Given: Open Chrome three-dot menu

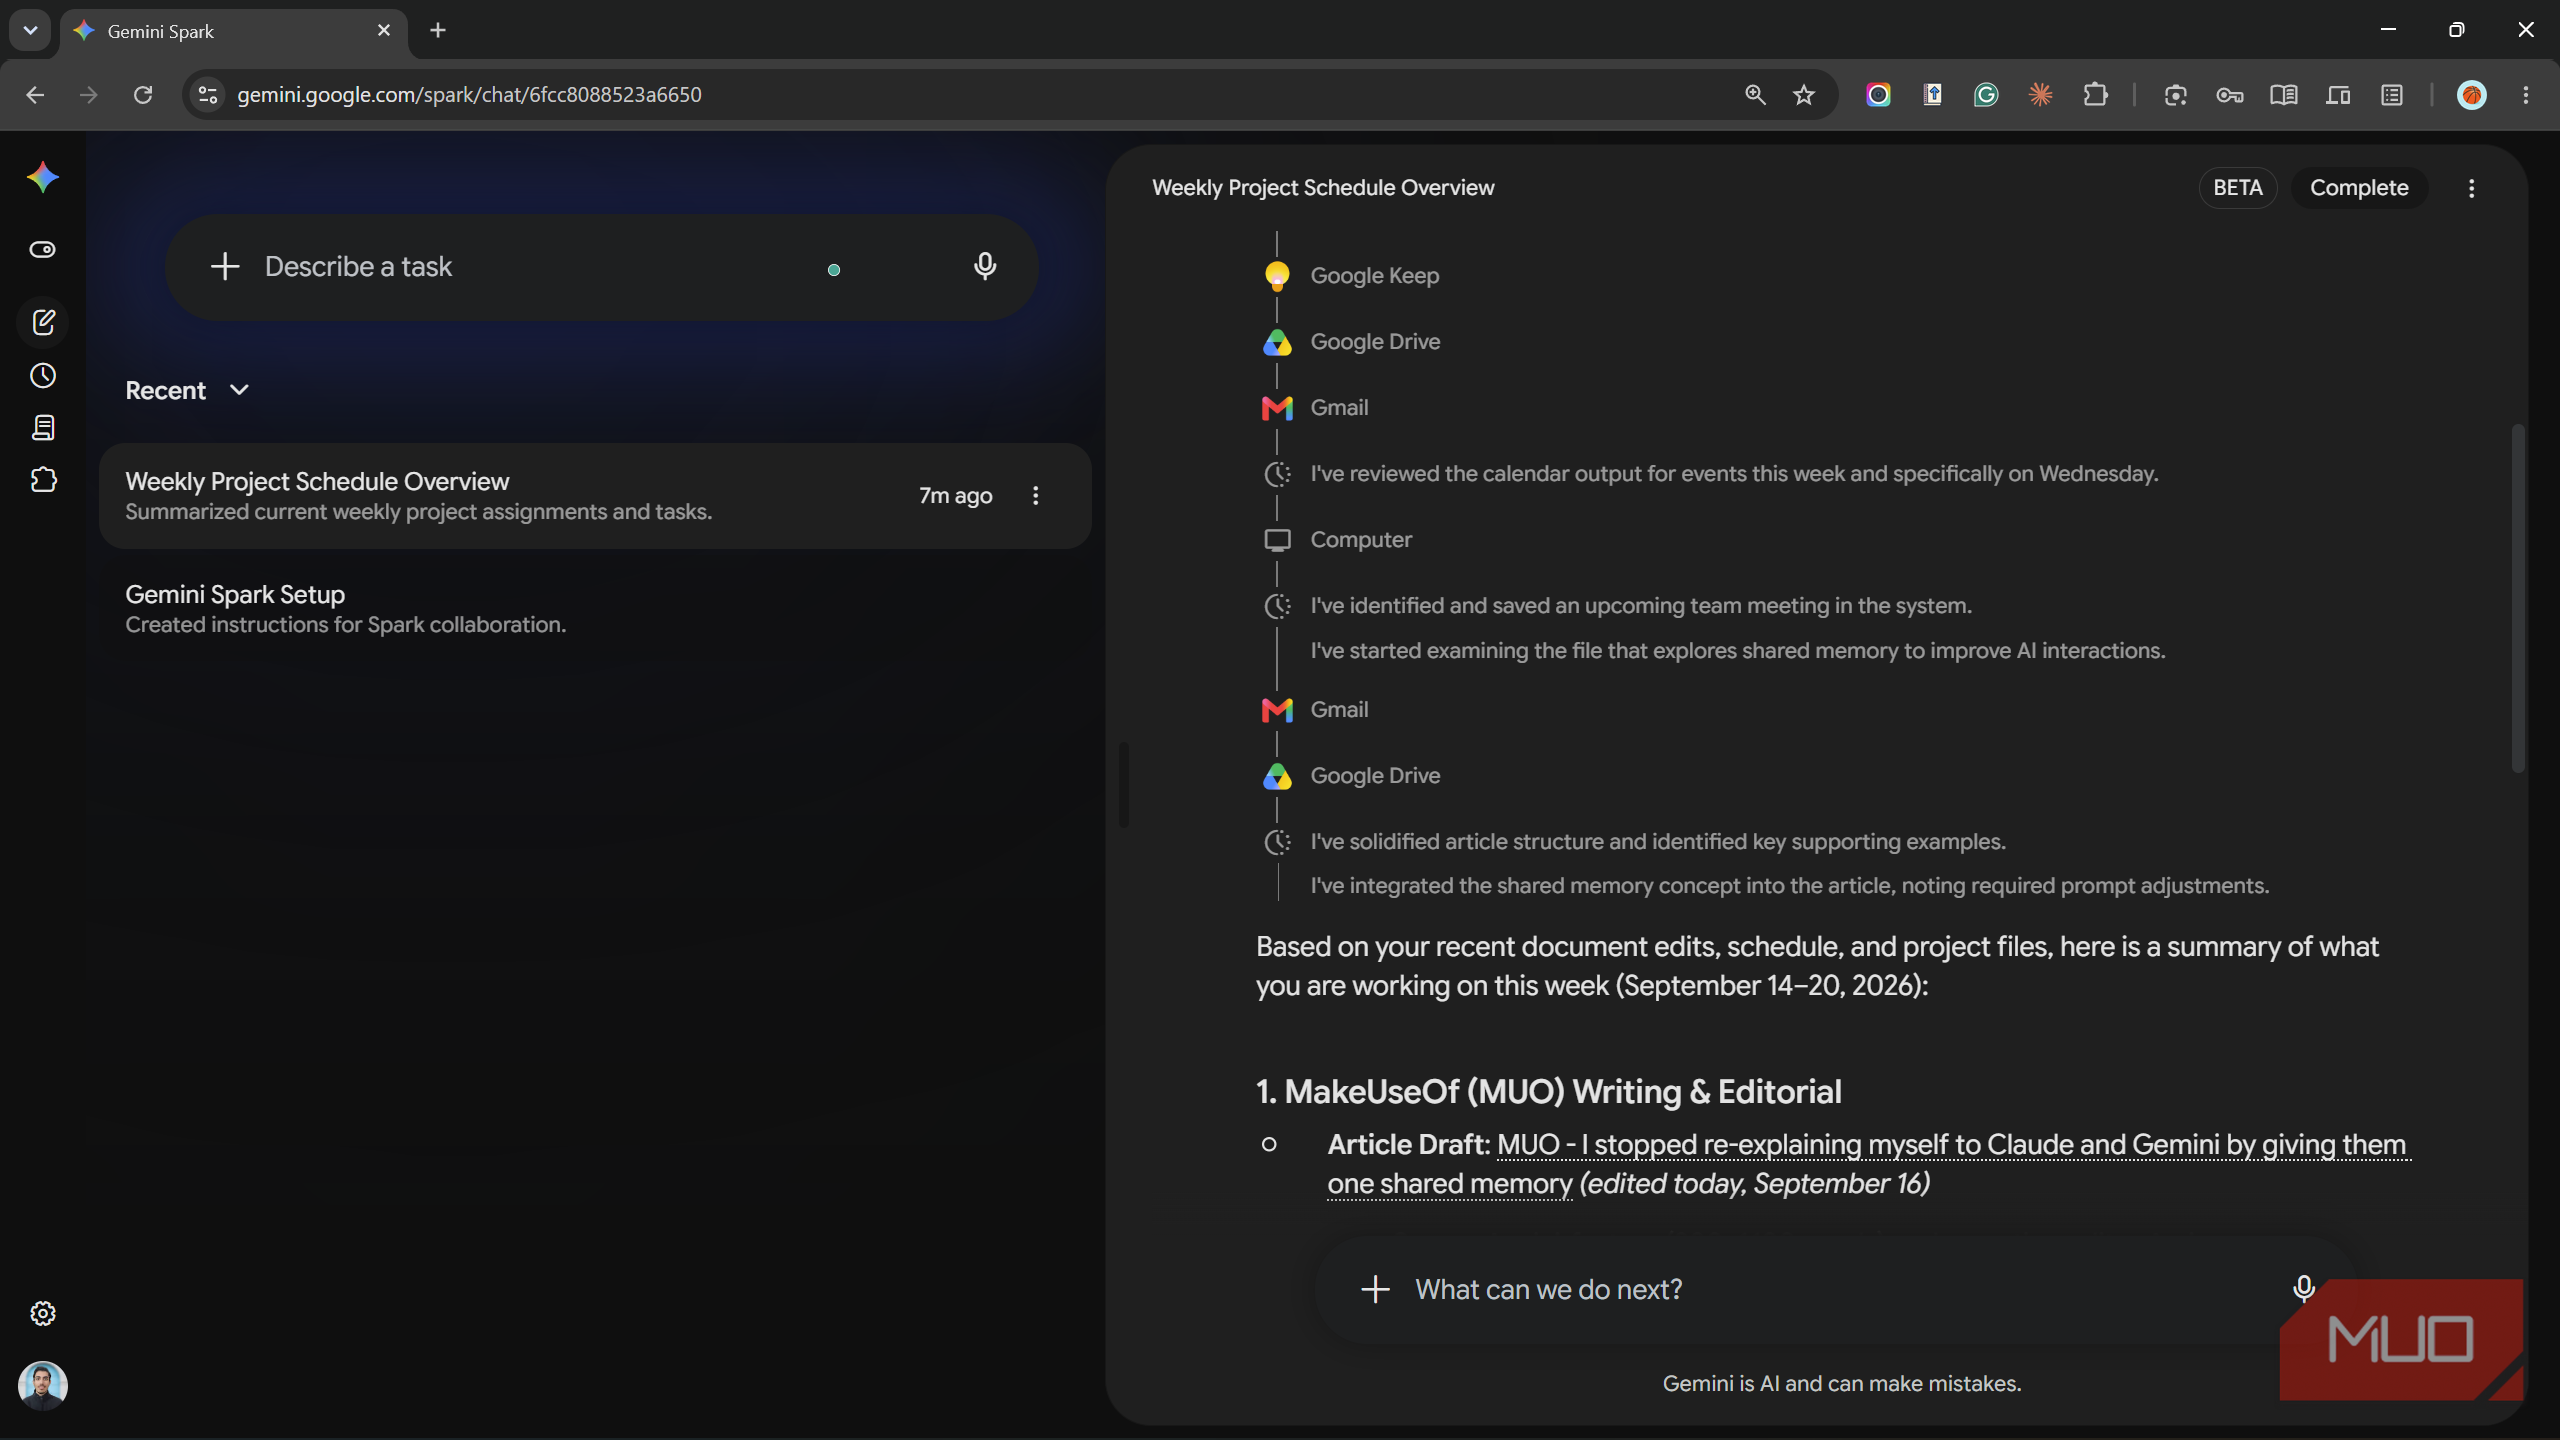Looking at the screenshot, I should pyautogui.click(x=2526, y=94).
